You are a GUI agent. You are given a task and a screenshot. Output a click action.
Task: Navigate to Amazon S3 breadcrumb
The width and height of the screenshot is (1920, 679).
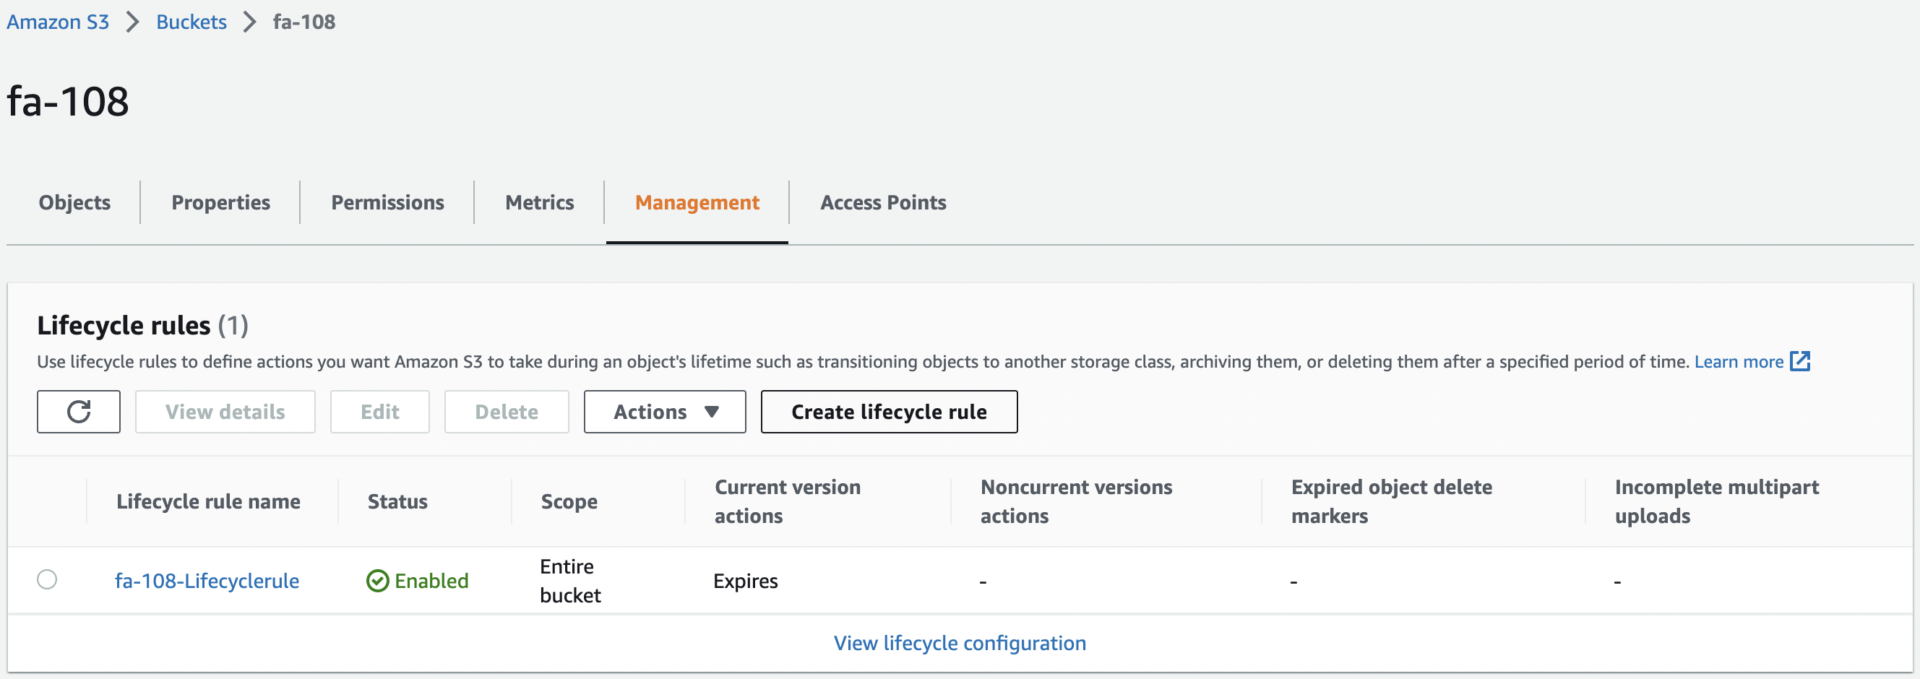pos(58,22)
